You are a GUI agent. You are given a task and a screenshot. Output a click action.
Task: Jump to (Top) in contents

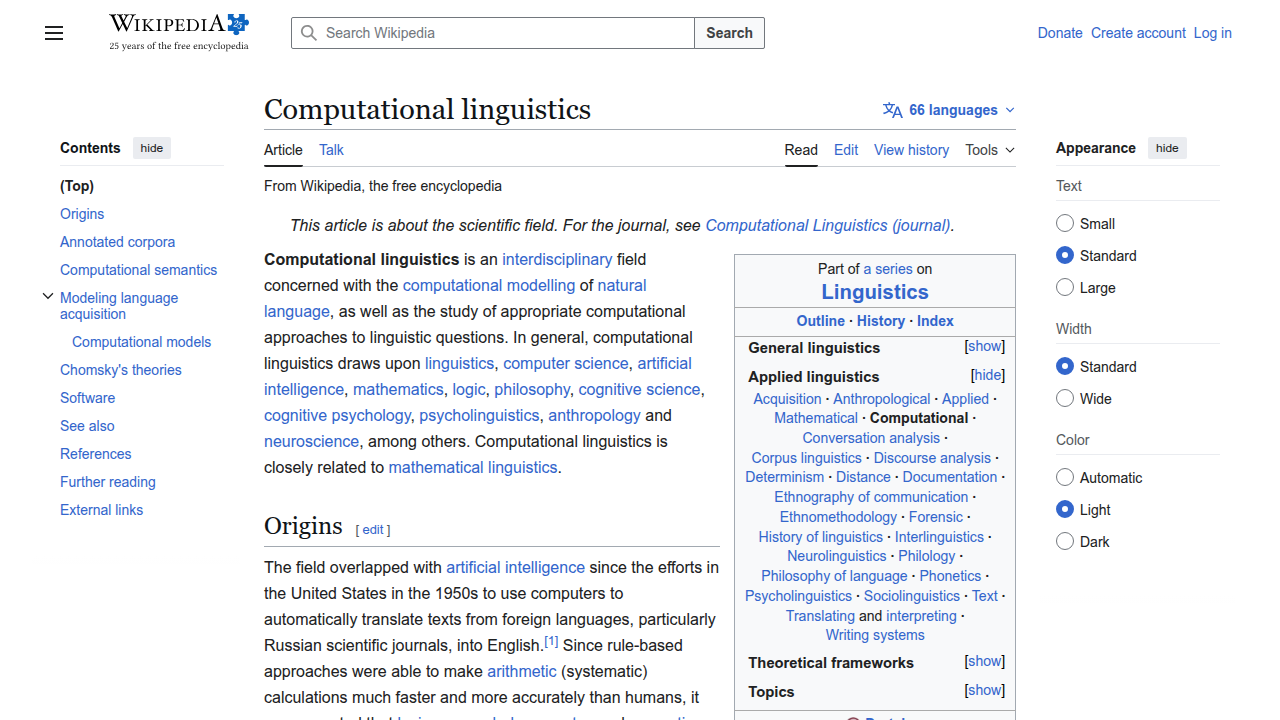(x=77, y=186)
